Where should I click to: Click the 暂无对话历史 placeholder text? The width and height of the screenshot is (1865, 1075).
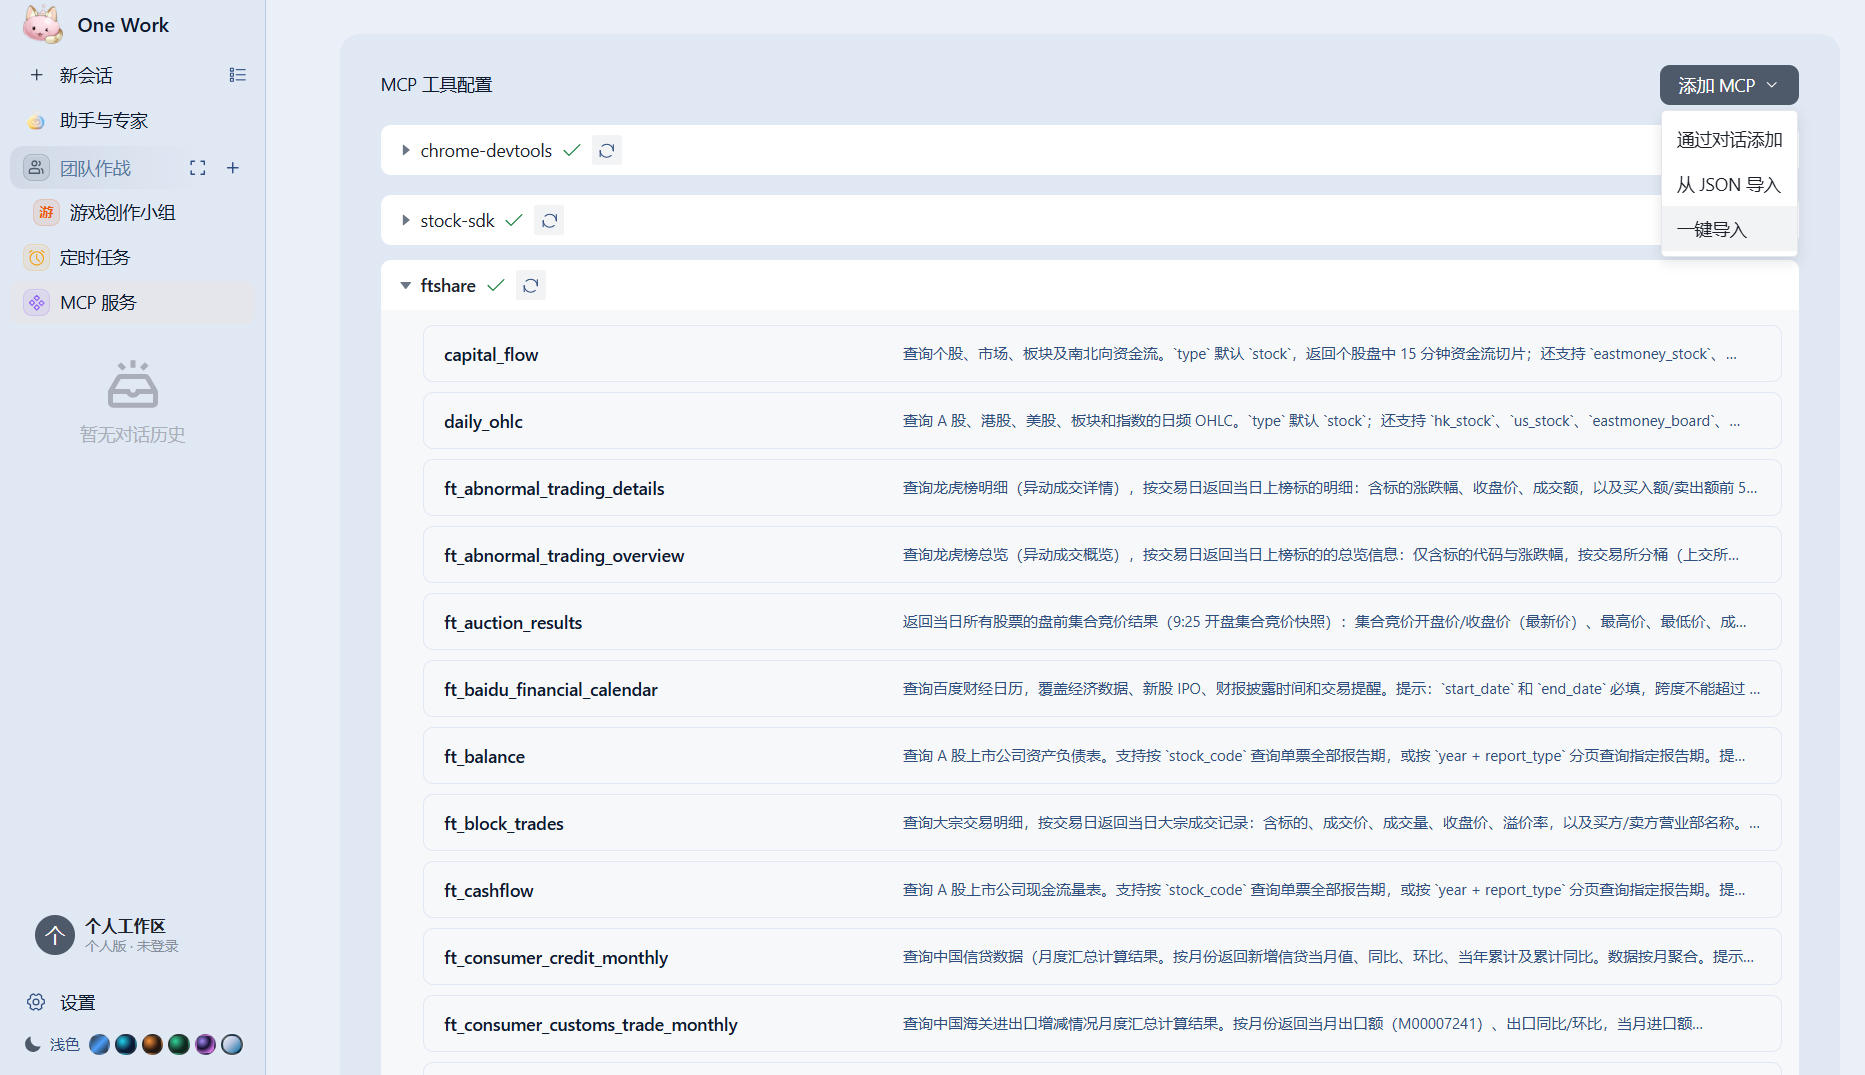[133, 435]
